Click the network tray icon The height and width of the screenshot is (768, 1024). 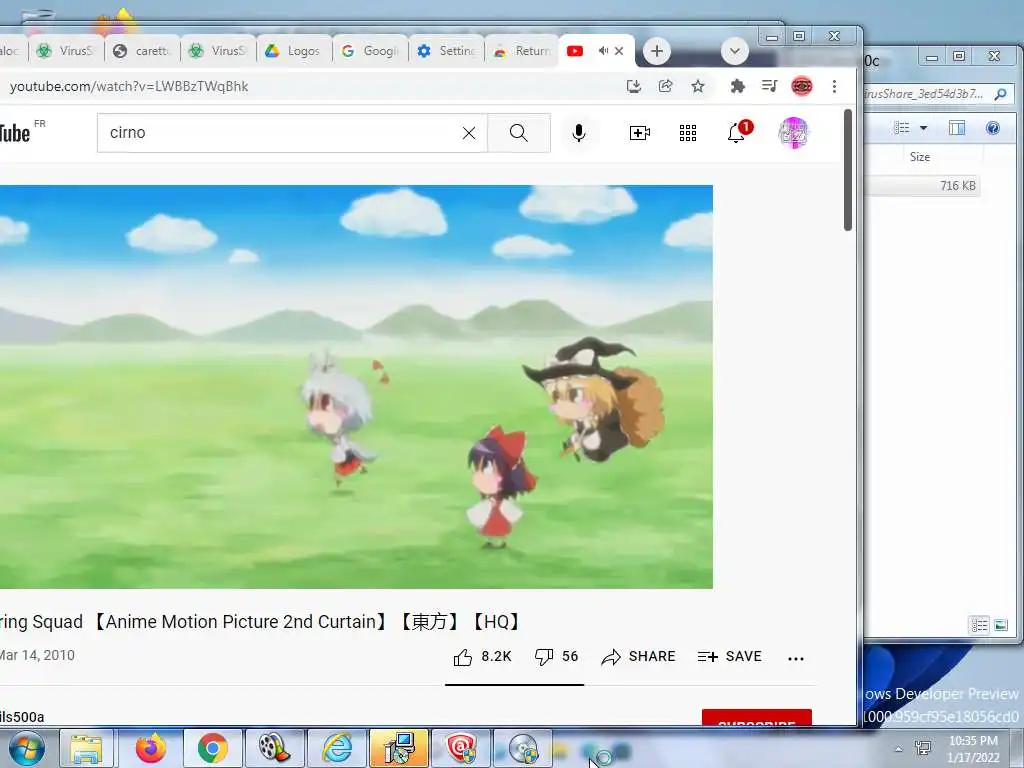tap(923, 748)
